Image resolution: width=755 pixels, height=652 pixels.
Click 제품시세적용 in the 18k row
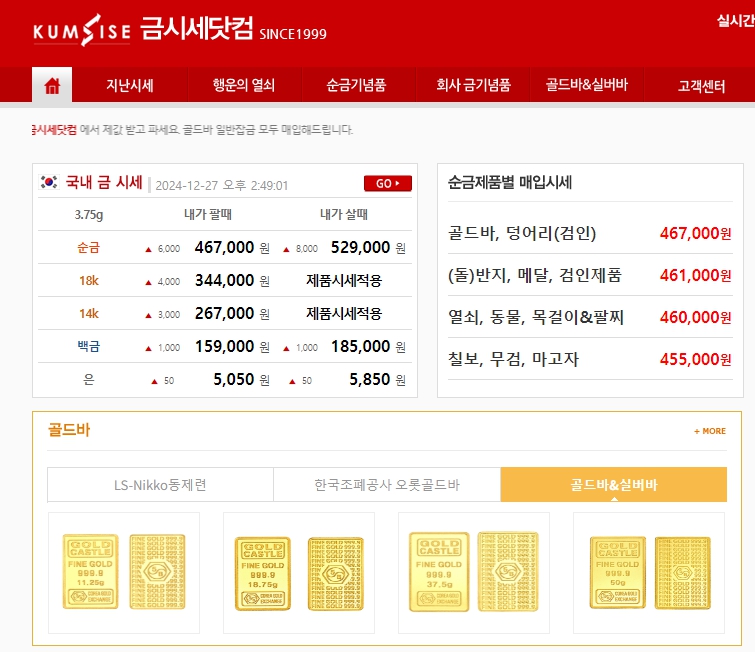344,281
